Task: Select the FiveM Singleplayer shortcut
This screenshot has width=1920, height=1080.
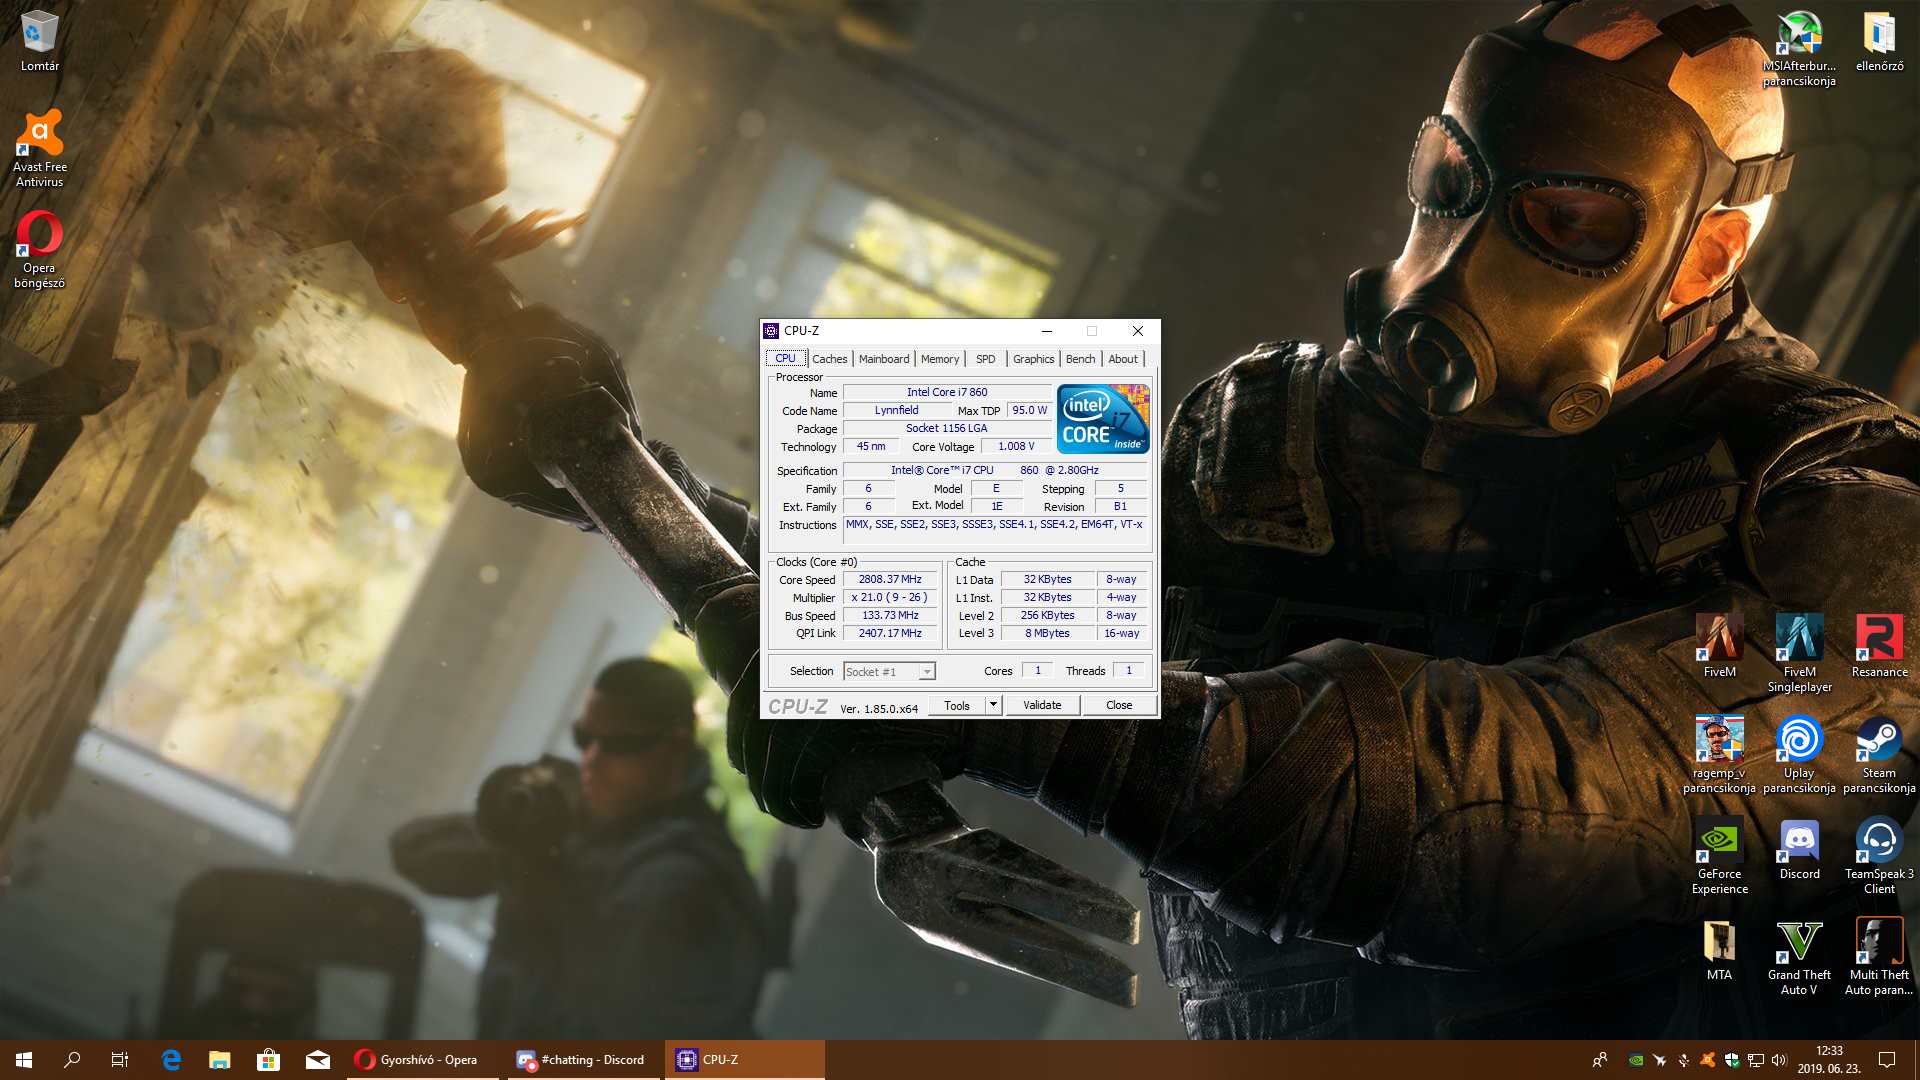Action: [1799, 654]
